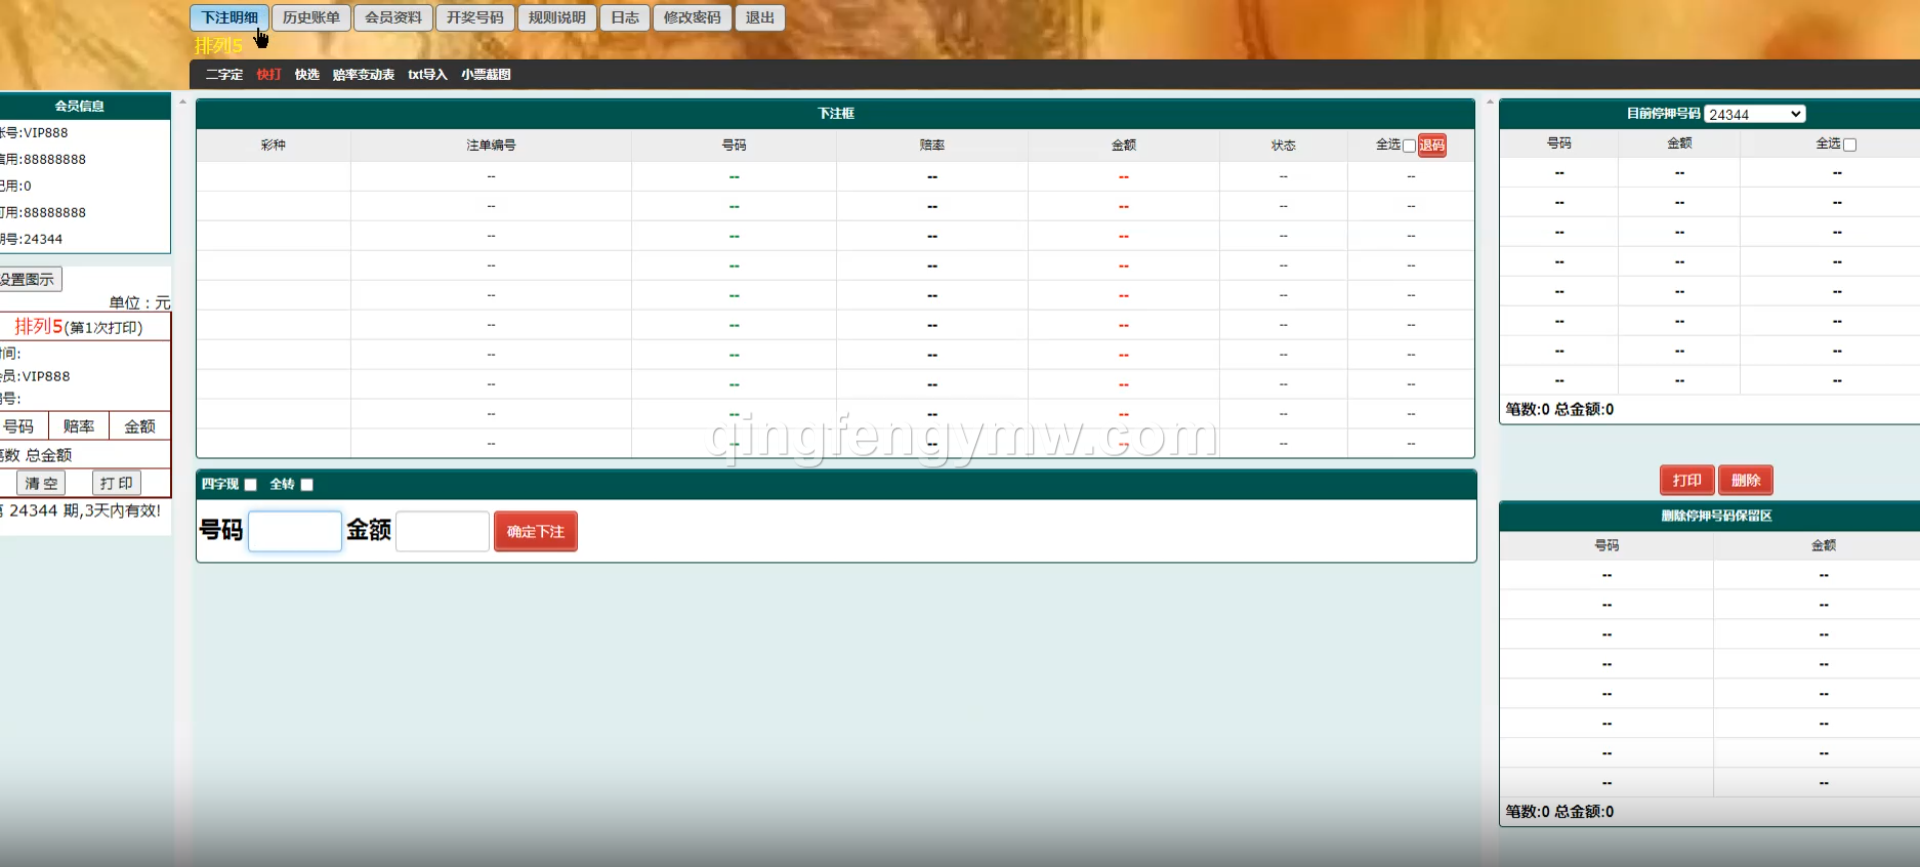Select the 二字定 submenu item
1920x867 pixels.
(224, 75)
